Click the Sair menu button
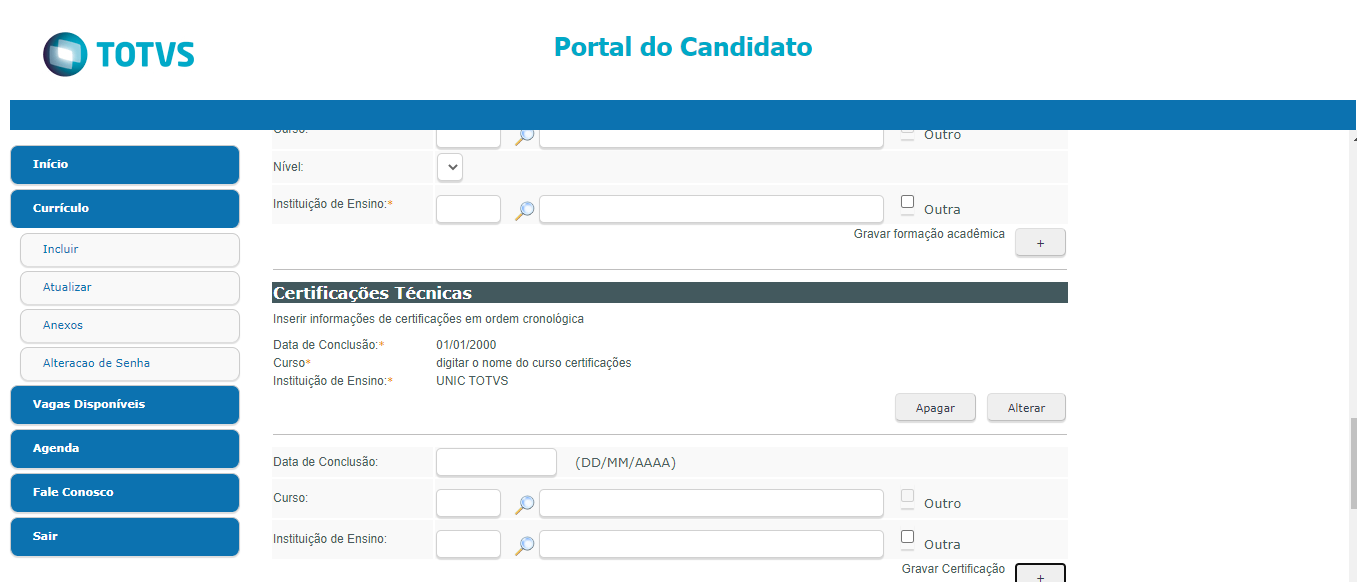The width and height of the screenshot is (1357, 582). click(x=125, y=536)
